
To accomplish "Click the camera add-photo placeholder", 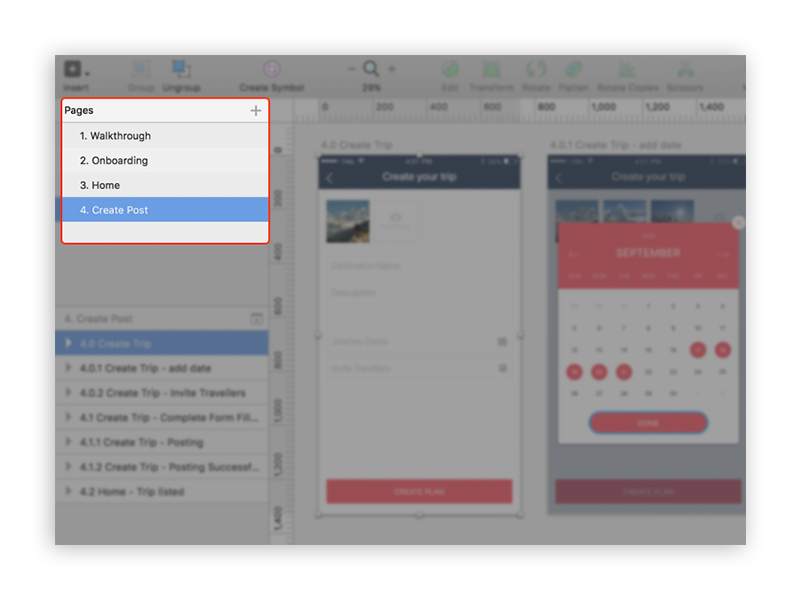I will click(395, 221).
